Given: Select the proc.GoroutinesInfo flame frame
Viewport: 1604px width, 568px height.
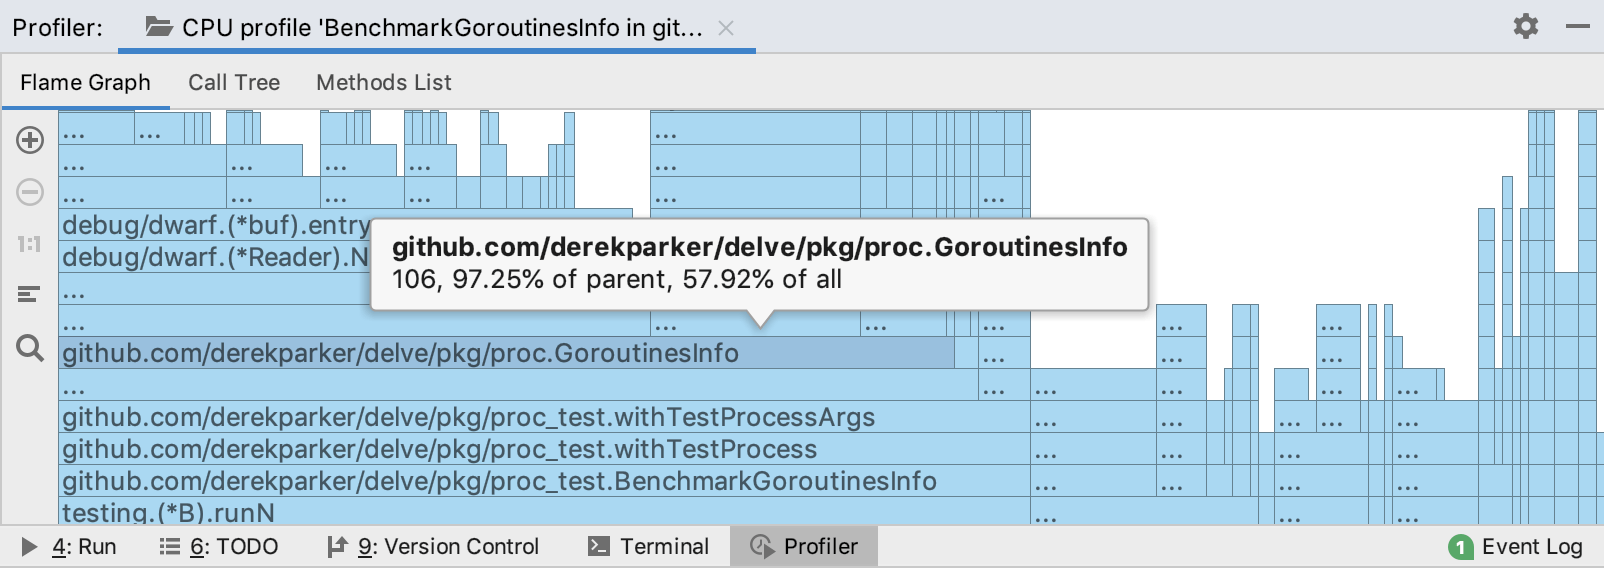Looking at the screenshot, I should tap(400, 353).
